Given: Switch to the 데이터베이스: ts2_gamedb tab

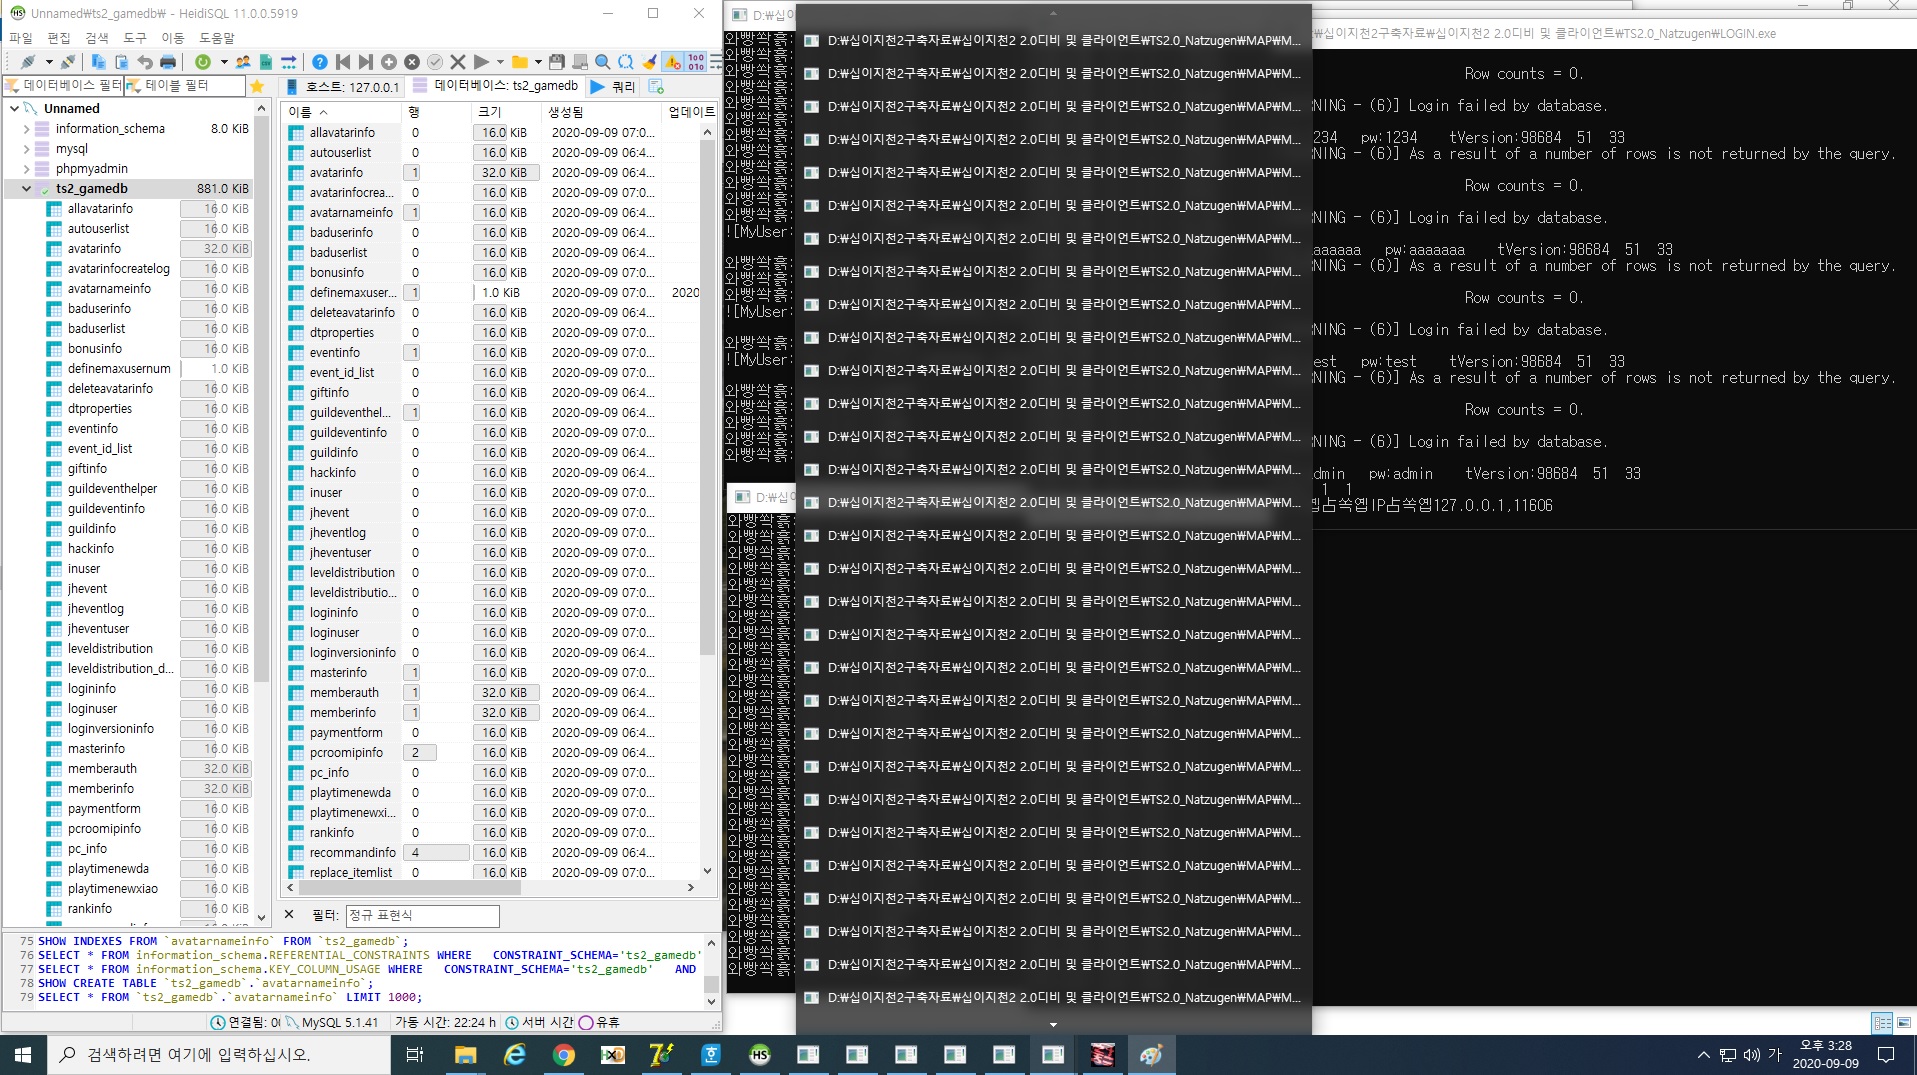Looking at the screenshot, I should tap(496, 87).
